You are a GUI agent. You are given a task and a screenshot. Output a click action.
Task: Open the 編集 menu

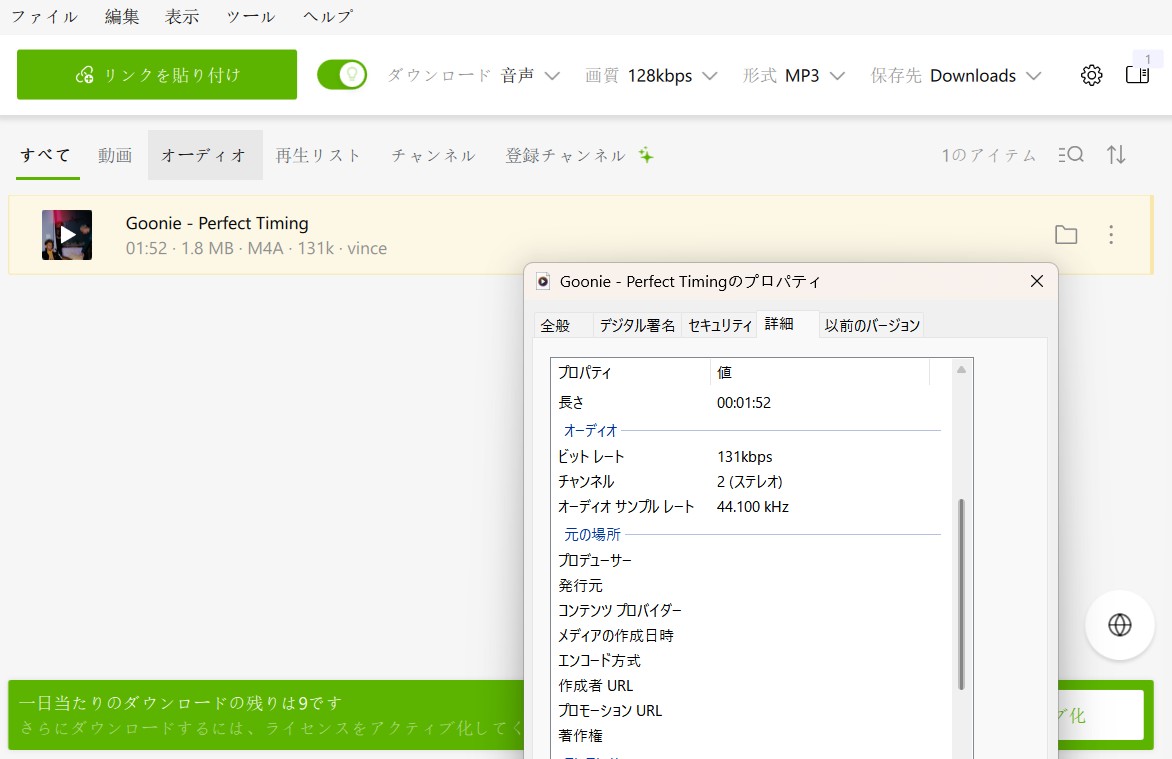(122, 16)
